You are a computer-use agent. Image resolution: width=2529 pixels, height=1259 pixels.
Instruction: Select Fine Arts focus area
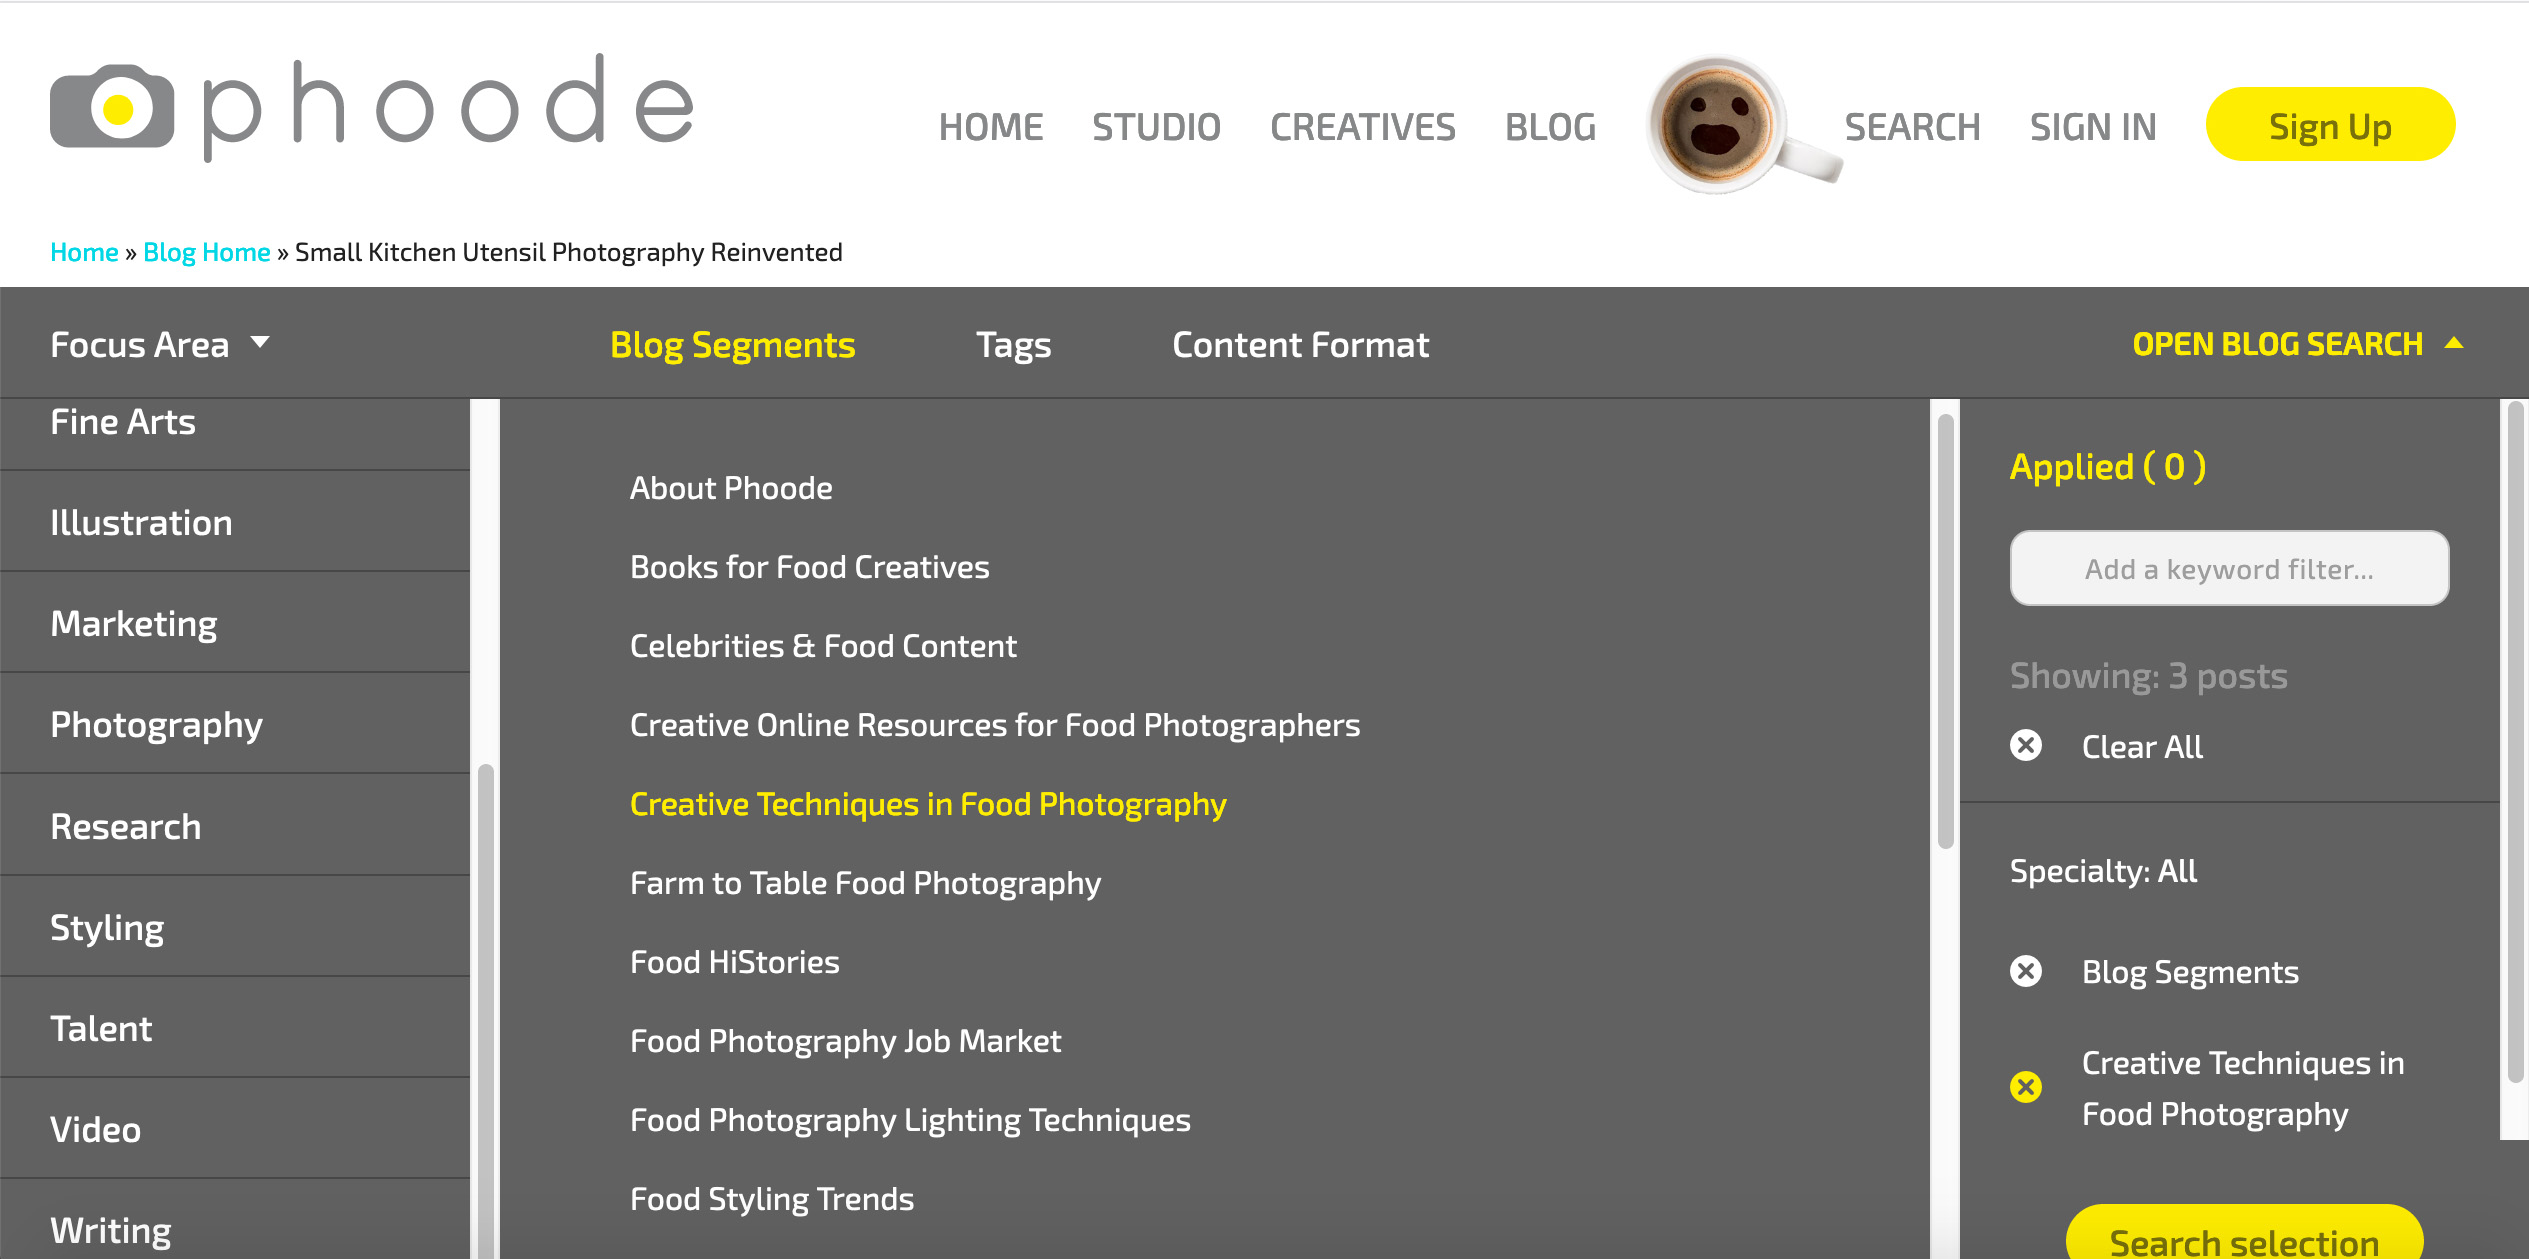235,424
